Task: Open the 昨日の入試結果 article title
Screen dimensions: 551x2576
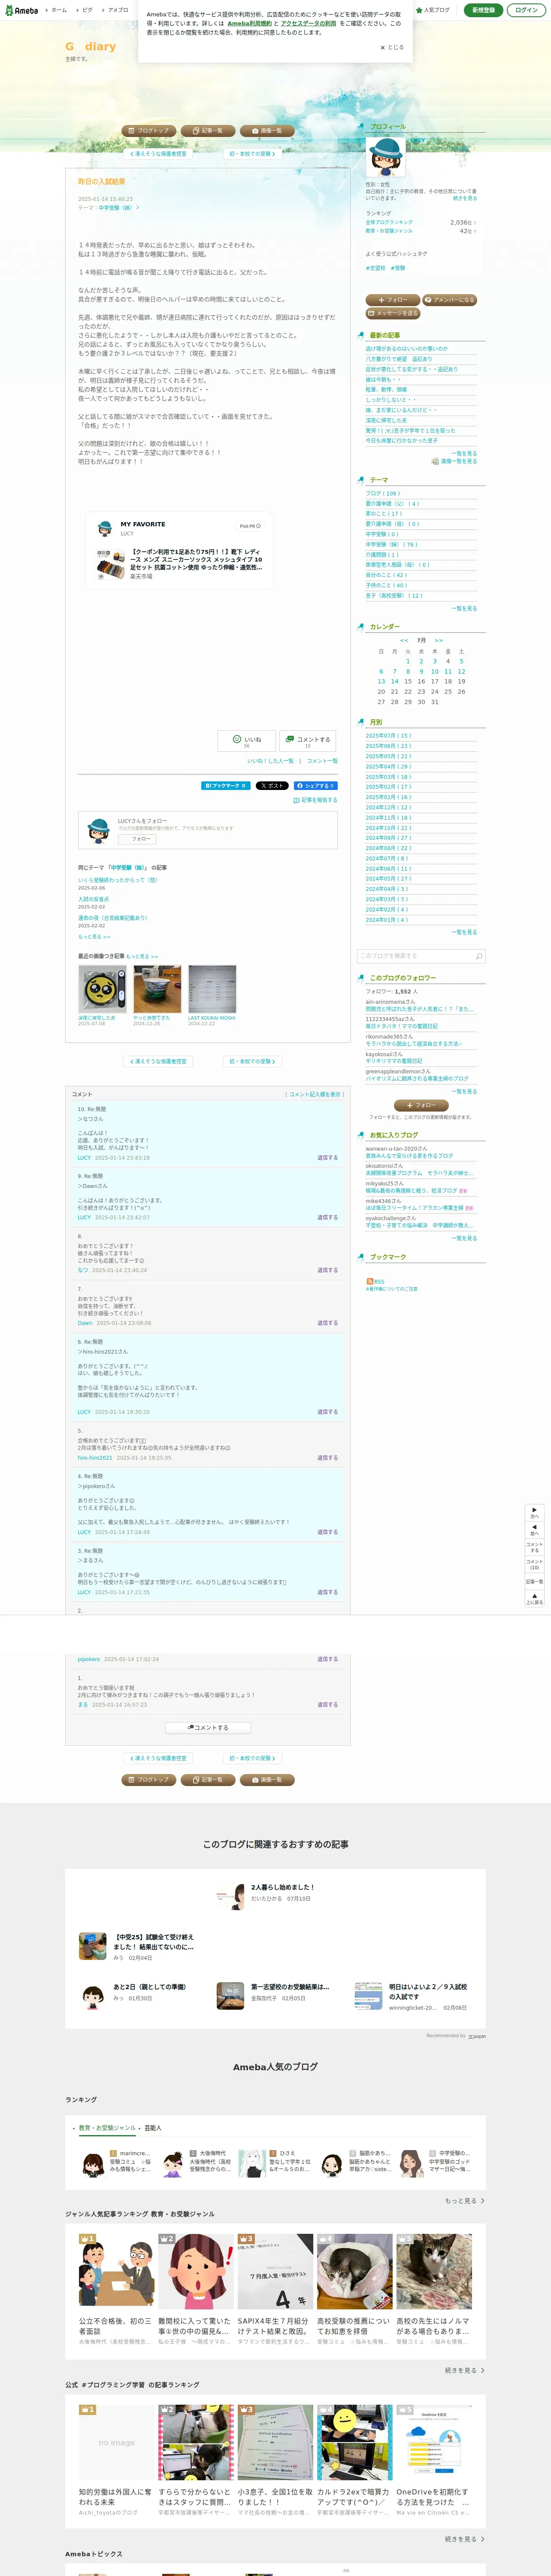Action: click(102, 182)
